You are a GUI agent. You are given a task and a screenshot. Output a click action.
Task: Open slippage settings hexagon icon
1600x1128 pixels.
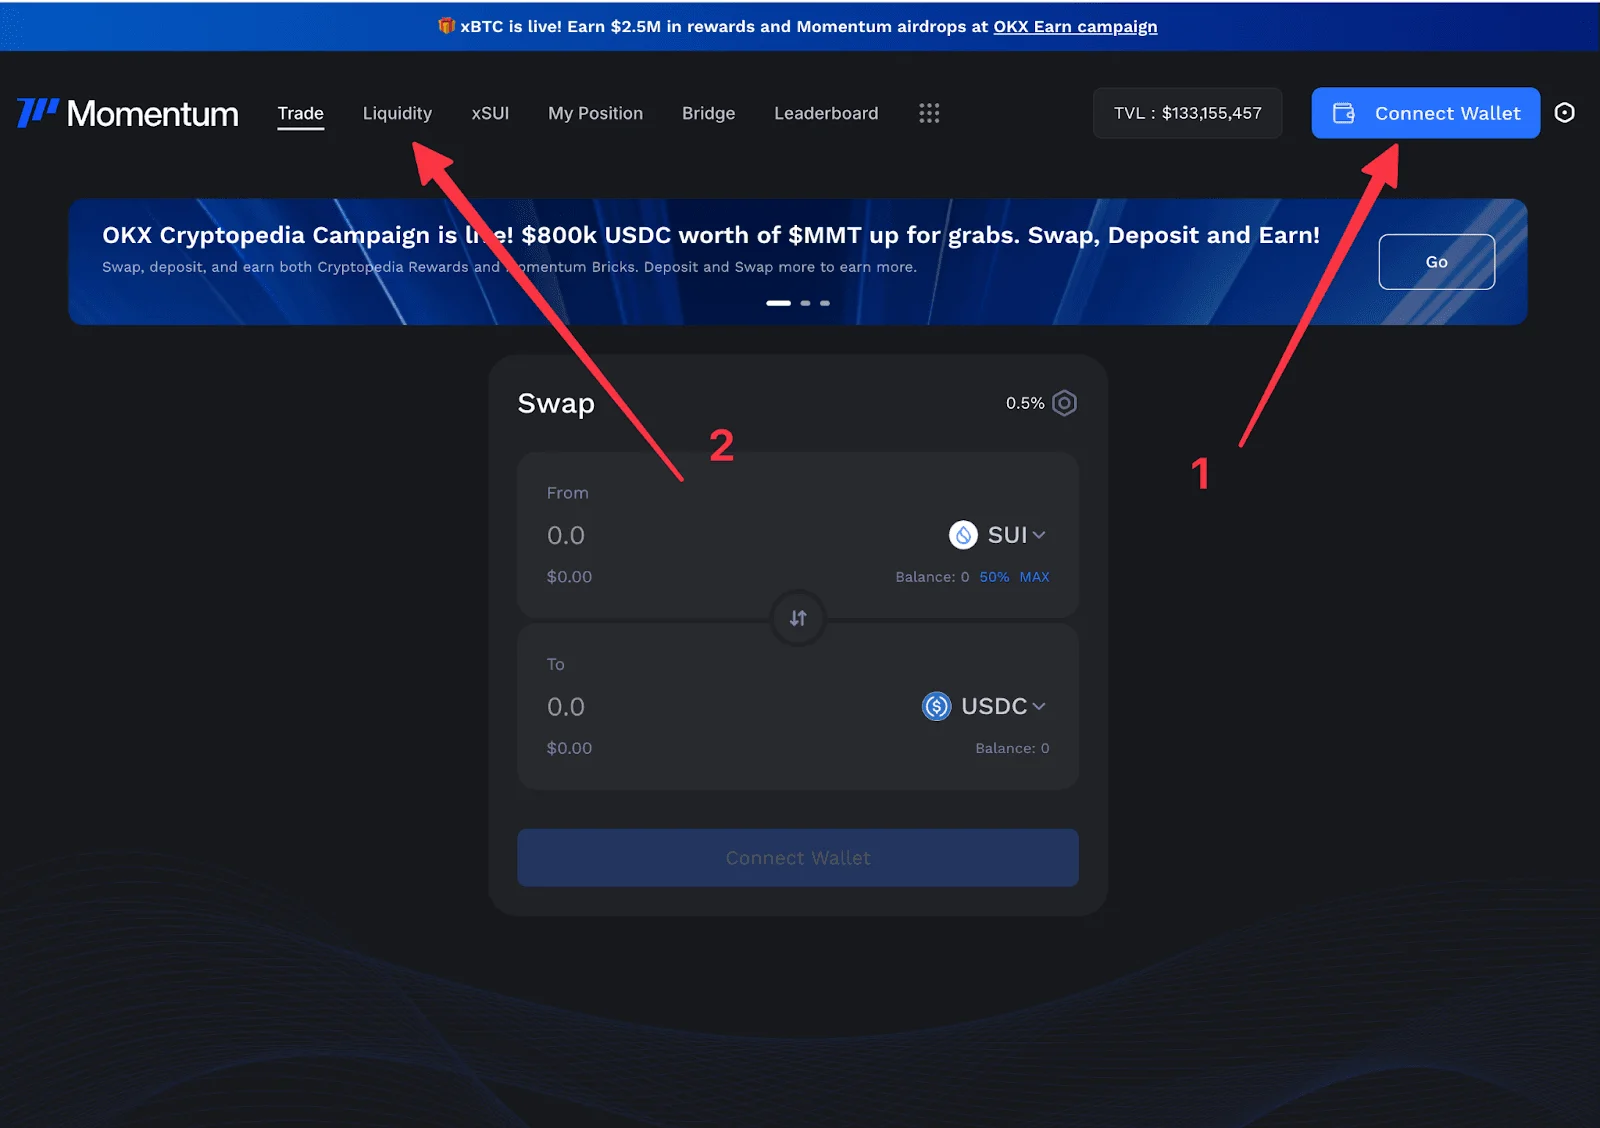pos(1065,403)
